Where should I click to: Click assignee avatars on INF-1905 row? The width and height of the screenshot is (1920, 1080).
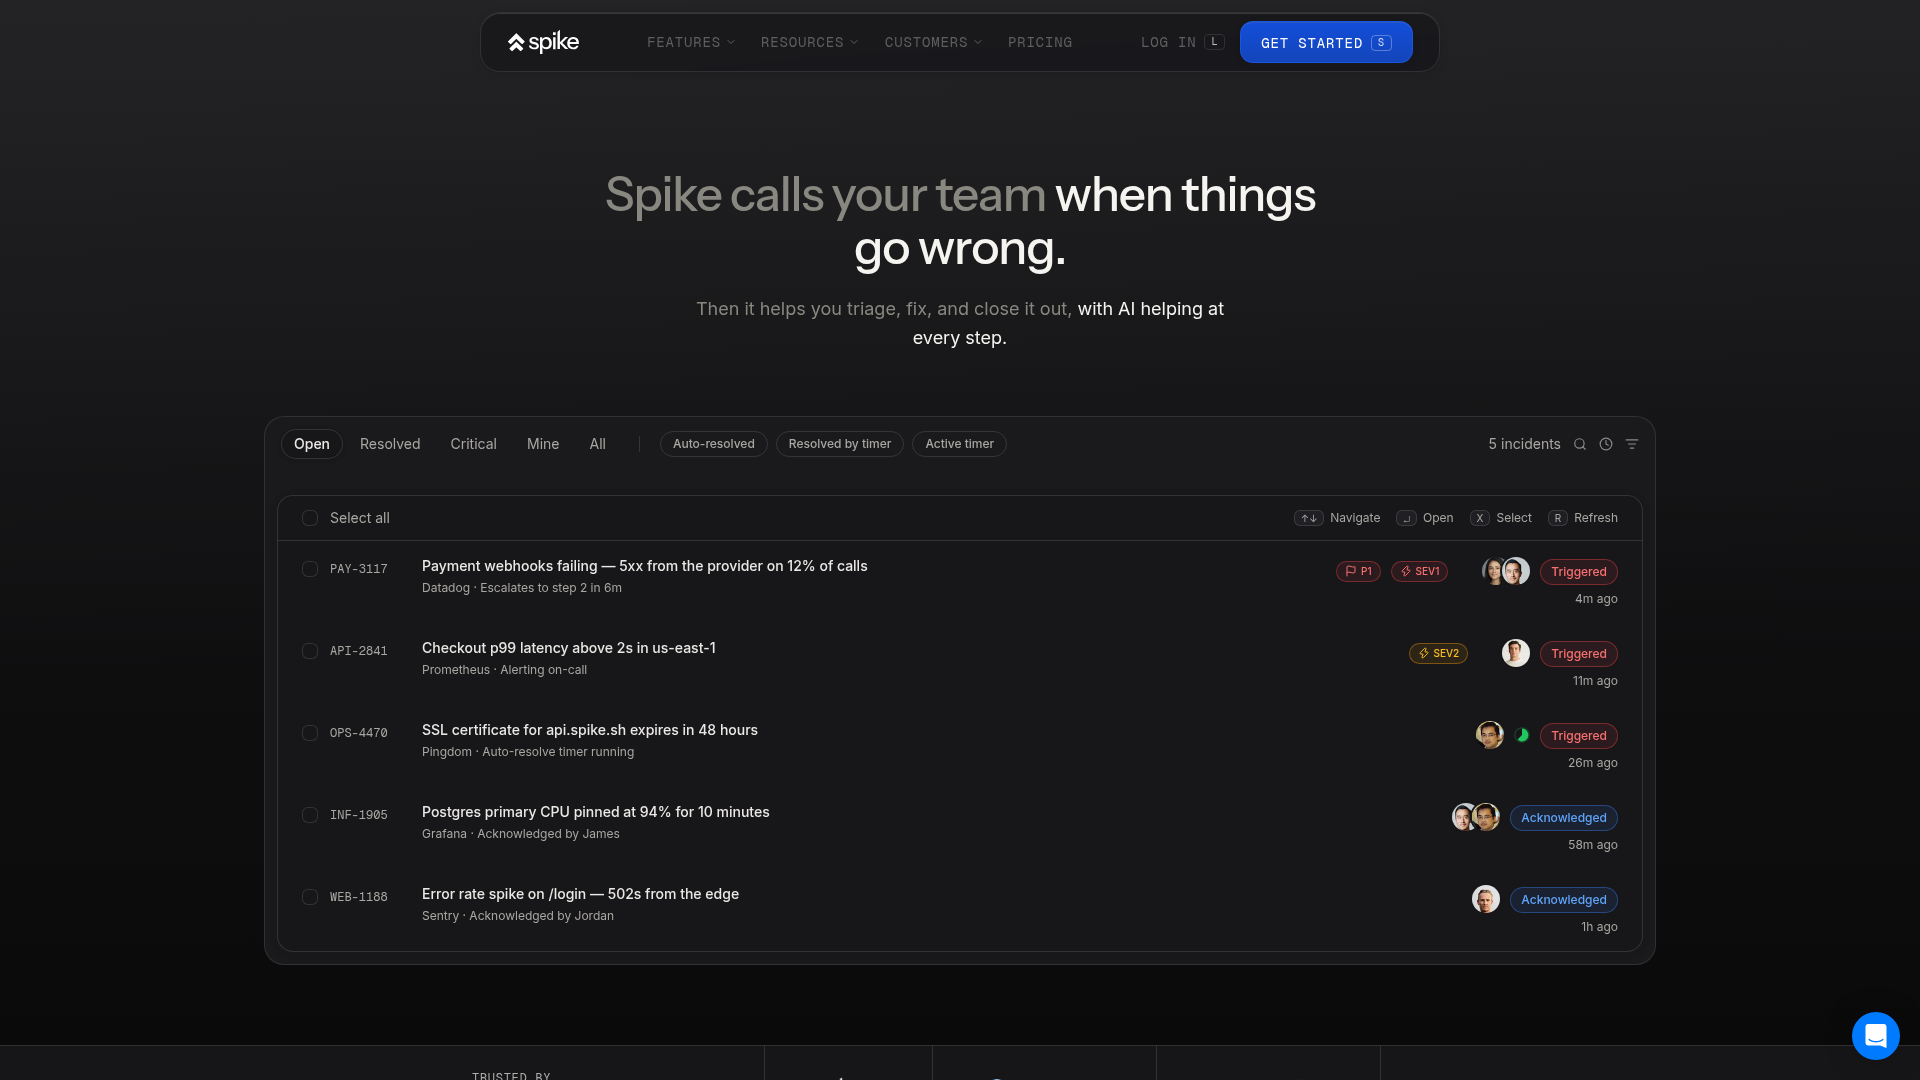1476,817
